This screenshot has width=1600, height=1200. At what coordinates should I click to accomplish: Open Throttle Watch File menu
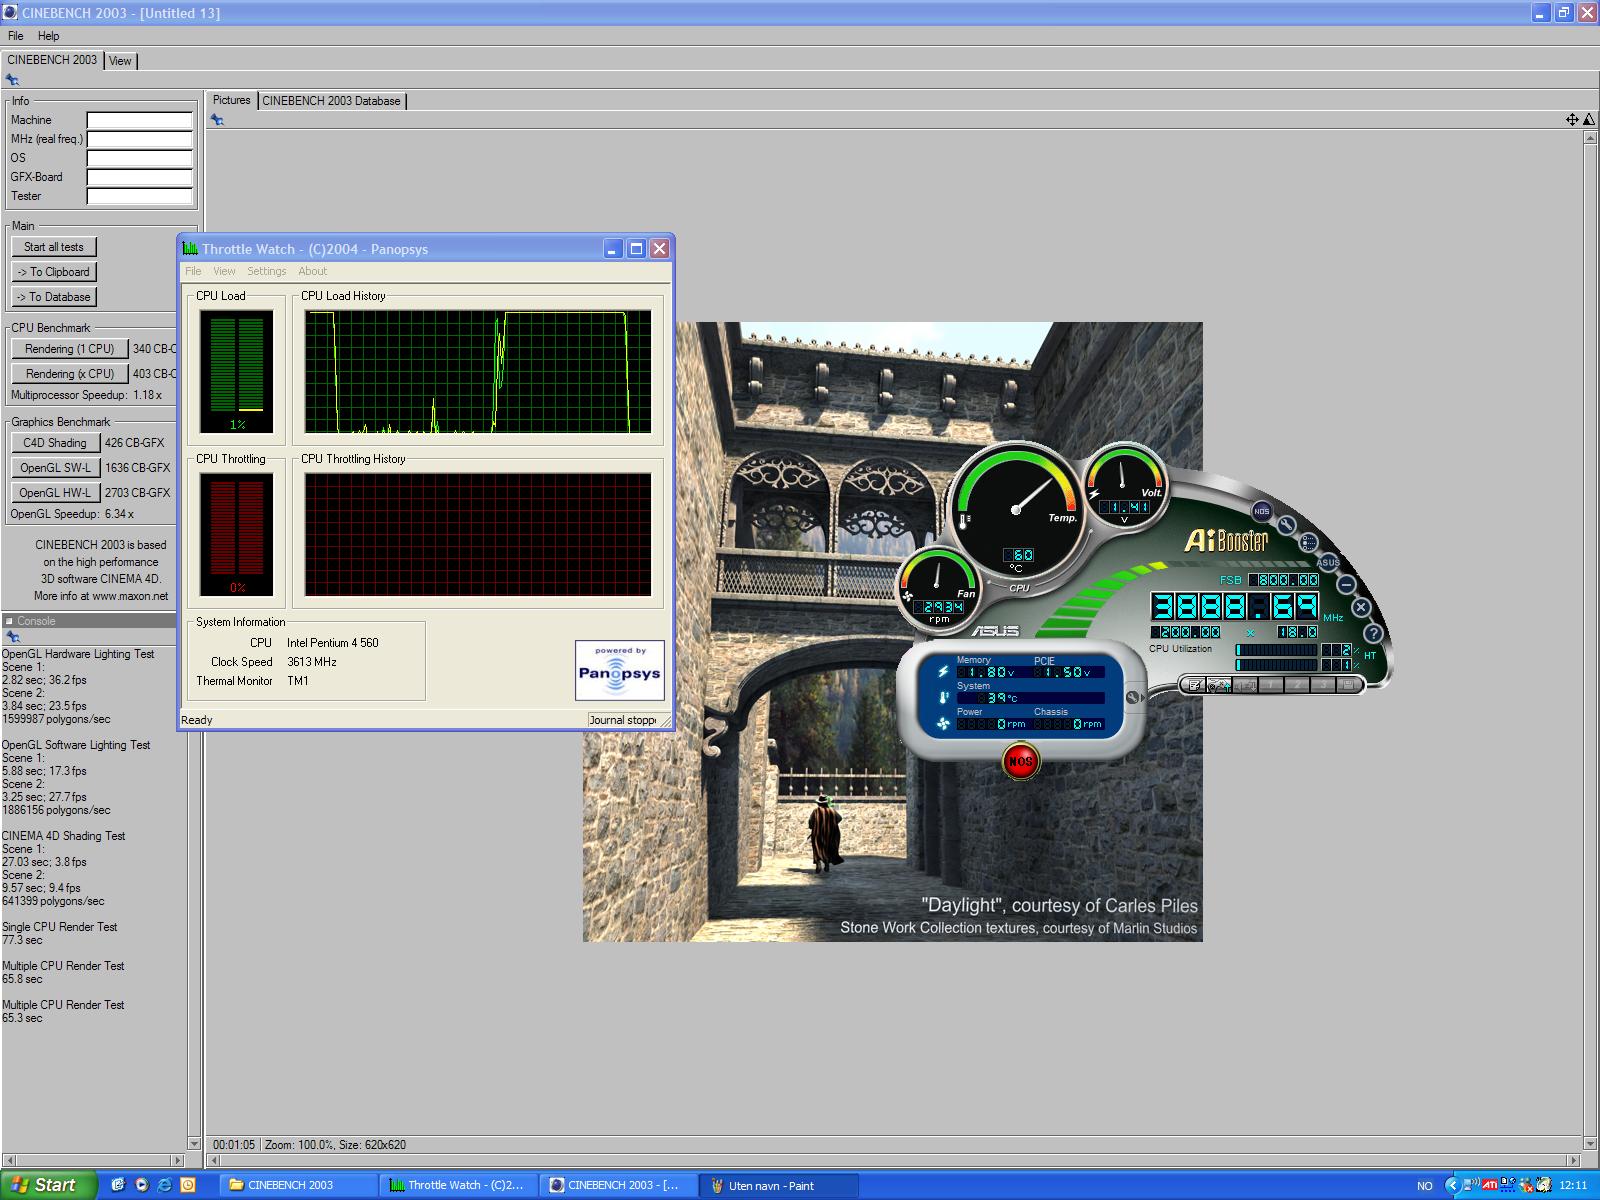tap(193, 271)
